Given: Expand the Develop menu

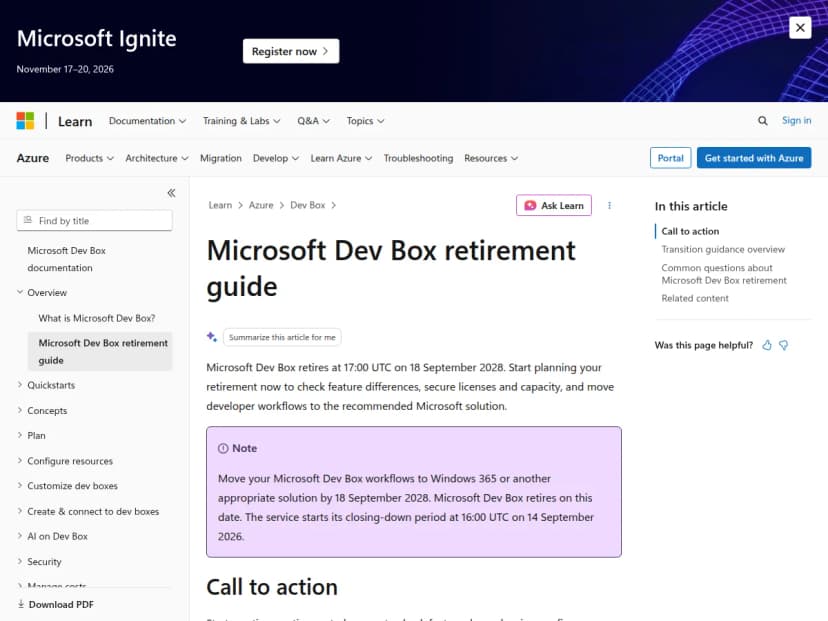Looking at the screenshot, I should 276,158.
